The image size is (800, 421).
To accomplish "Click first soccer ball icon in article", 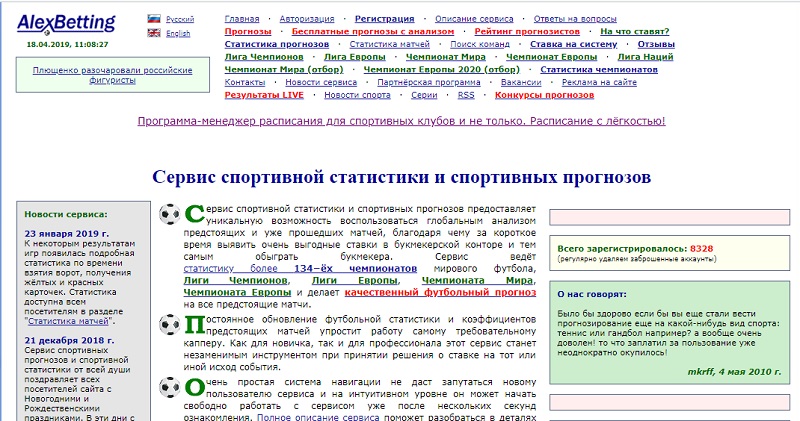I will [170, 213].
